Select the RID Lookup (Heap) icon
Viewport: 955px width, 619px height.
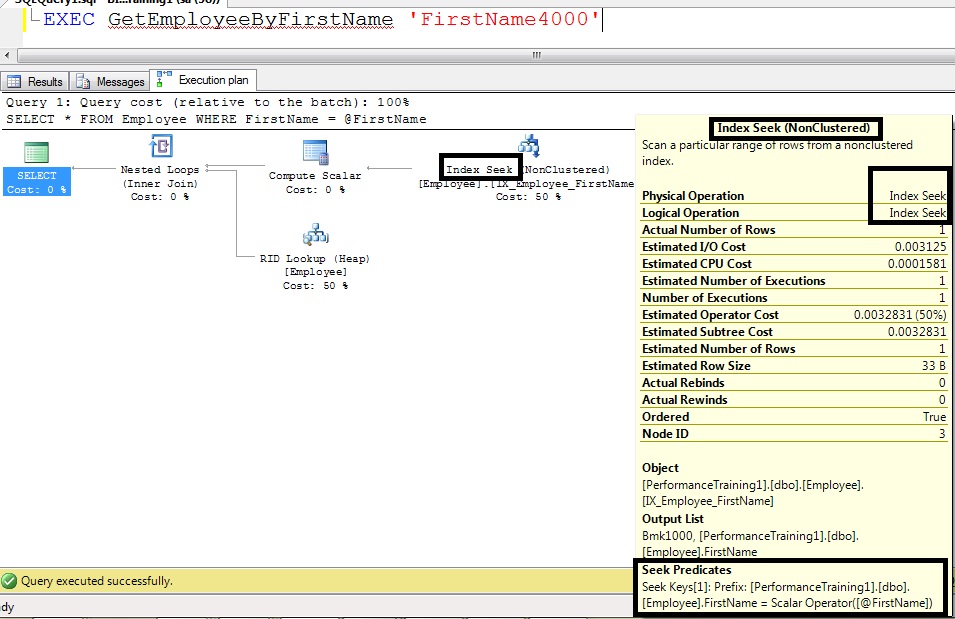(315, 236)
